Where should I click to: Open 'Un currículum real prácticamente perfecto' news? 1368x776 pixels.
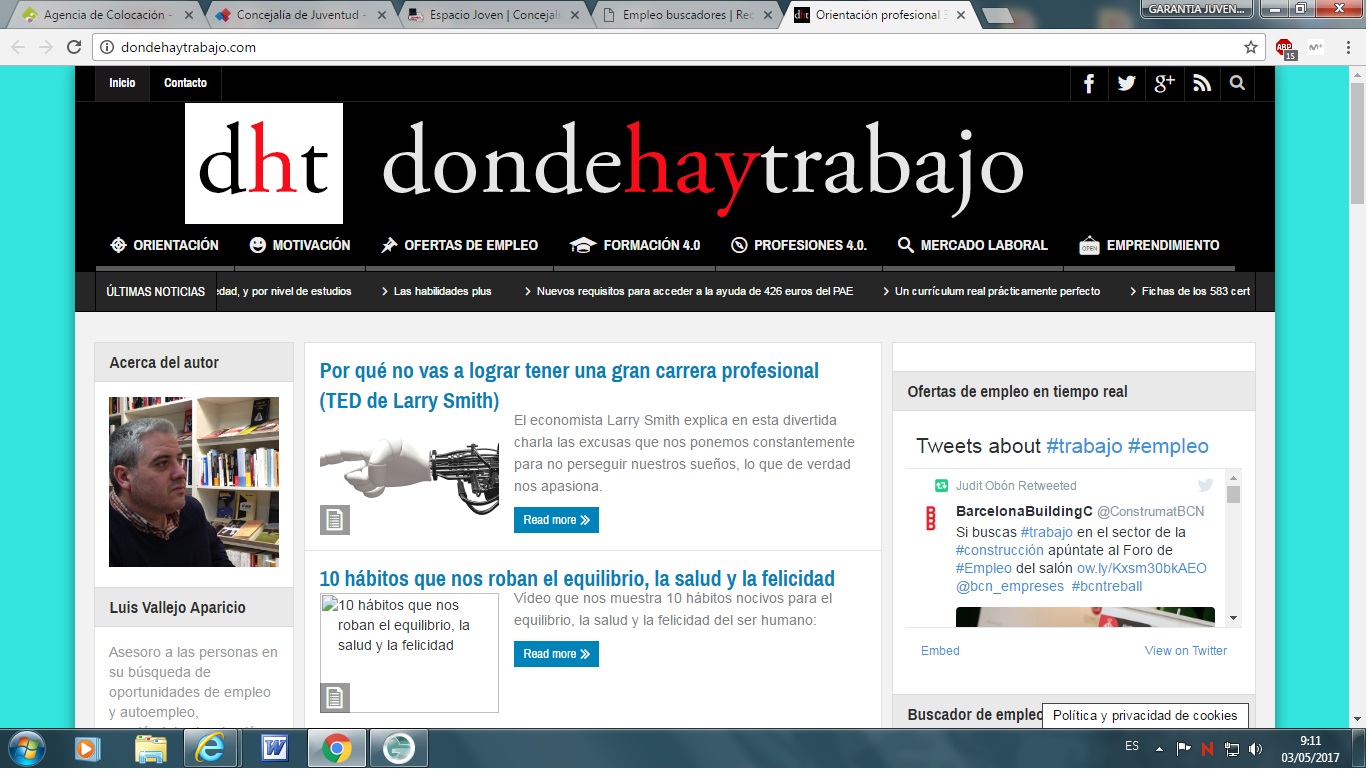pos(997,291)
